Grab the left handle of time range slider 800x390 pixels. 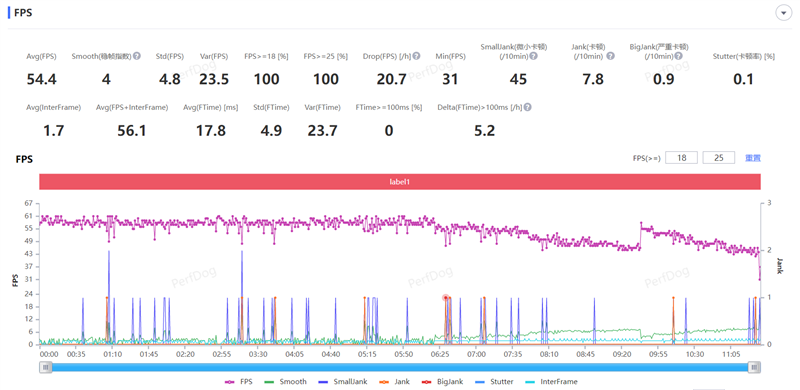tap(46, 367)
